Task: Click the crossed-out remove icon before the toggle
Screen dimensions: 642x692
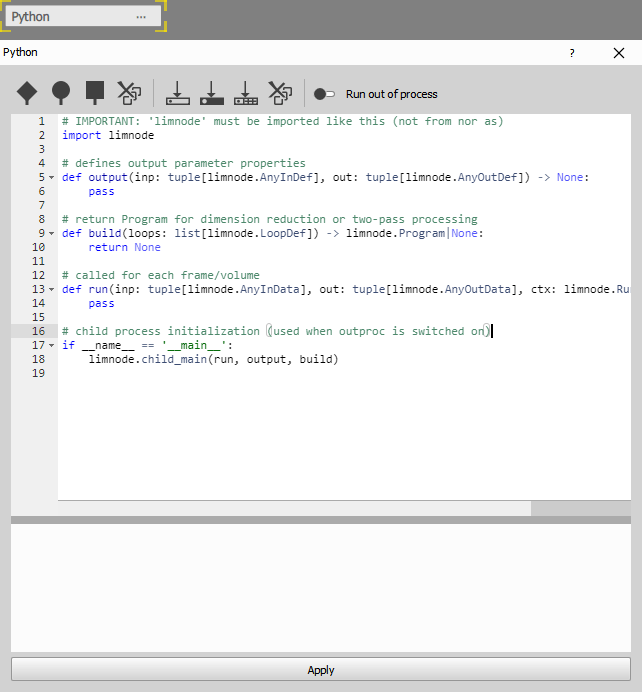Action: (280, 93)
